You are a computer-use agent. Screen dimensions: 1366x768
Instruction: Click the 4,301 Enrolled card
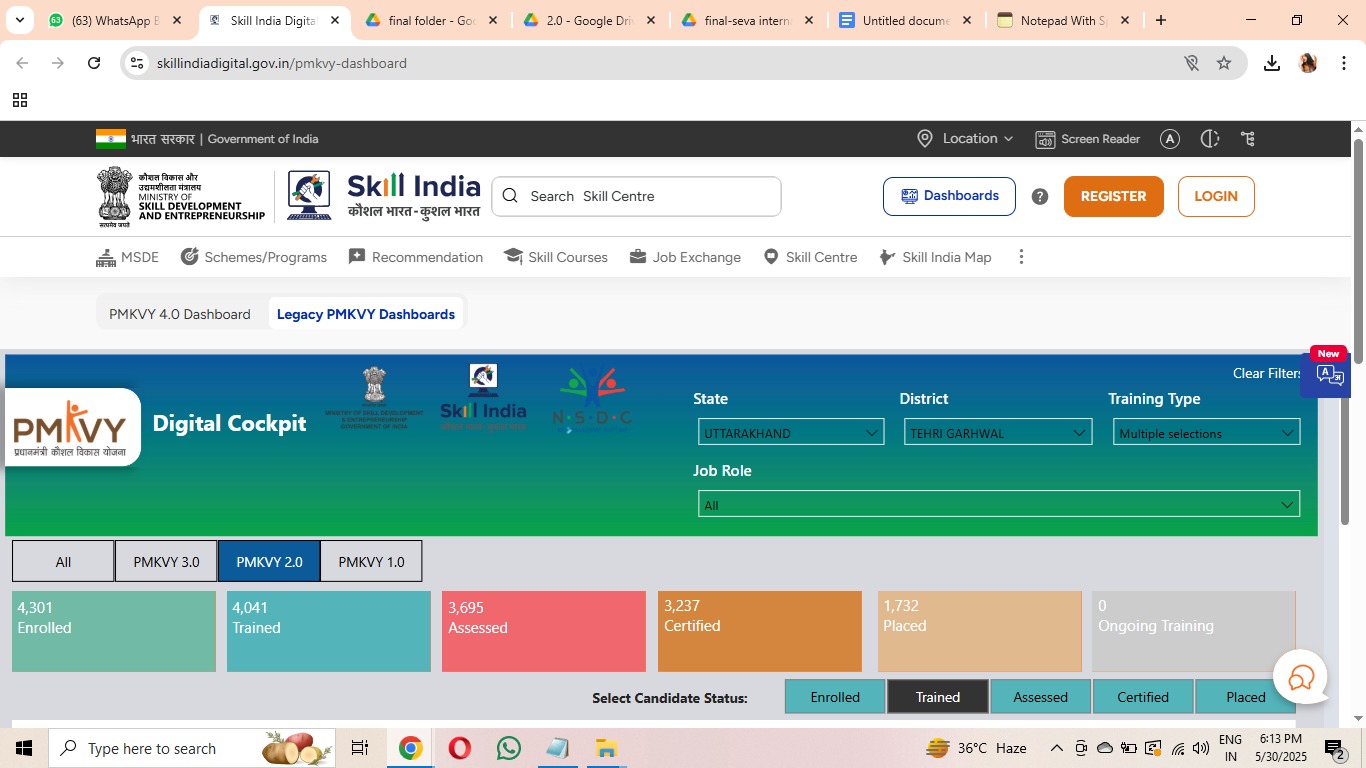click(114, 631)
